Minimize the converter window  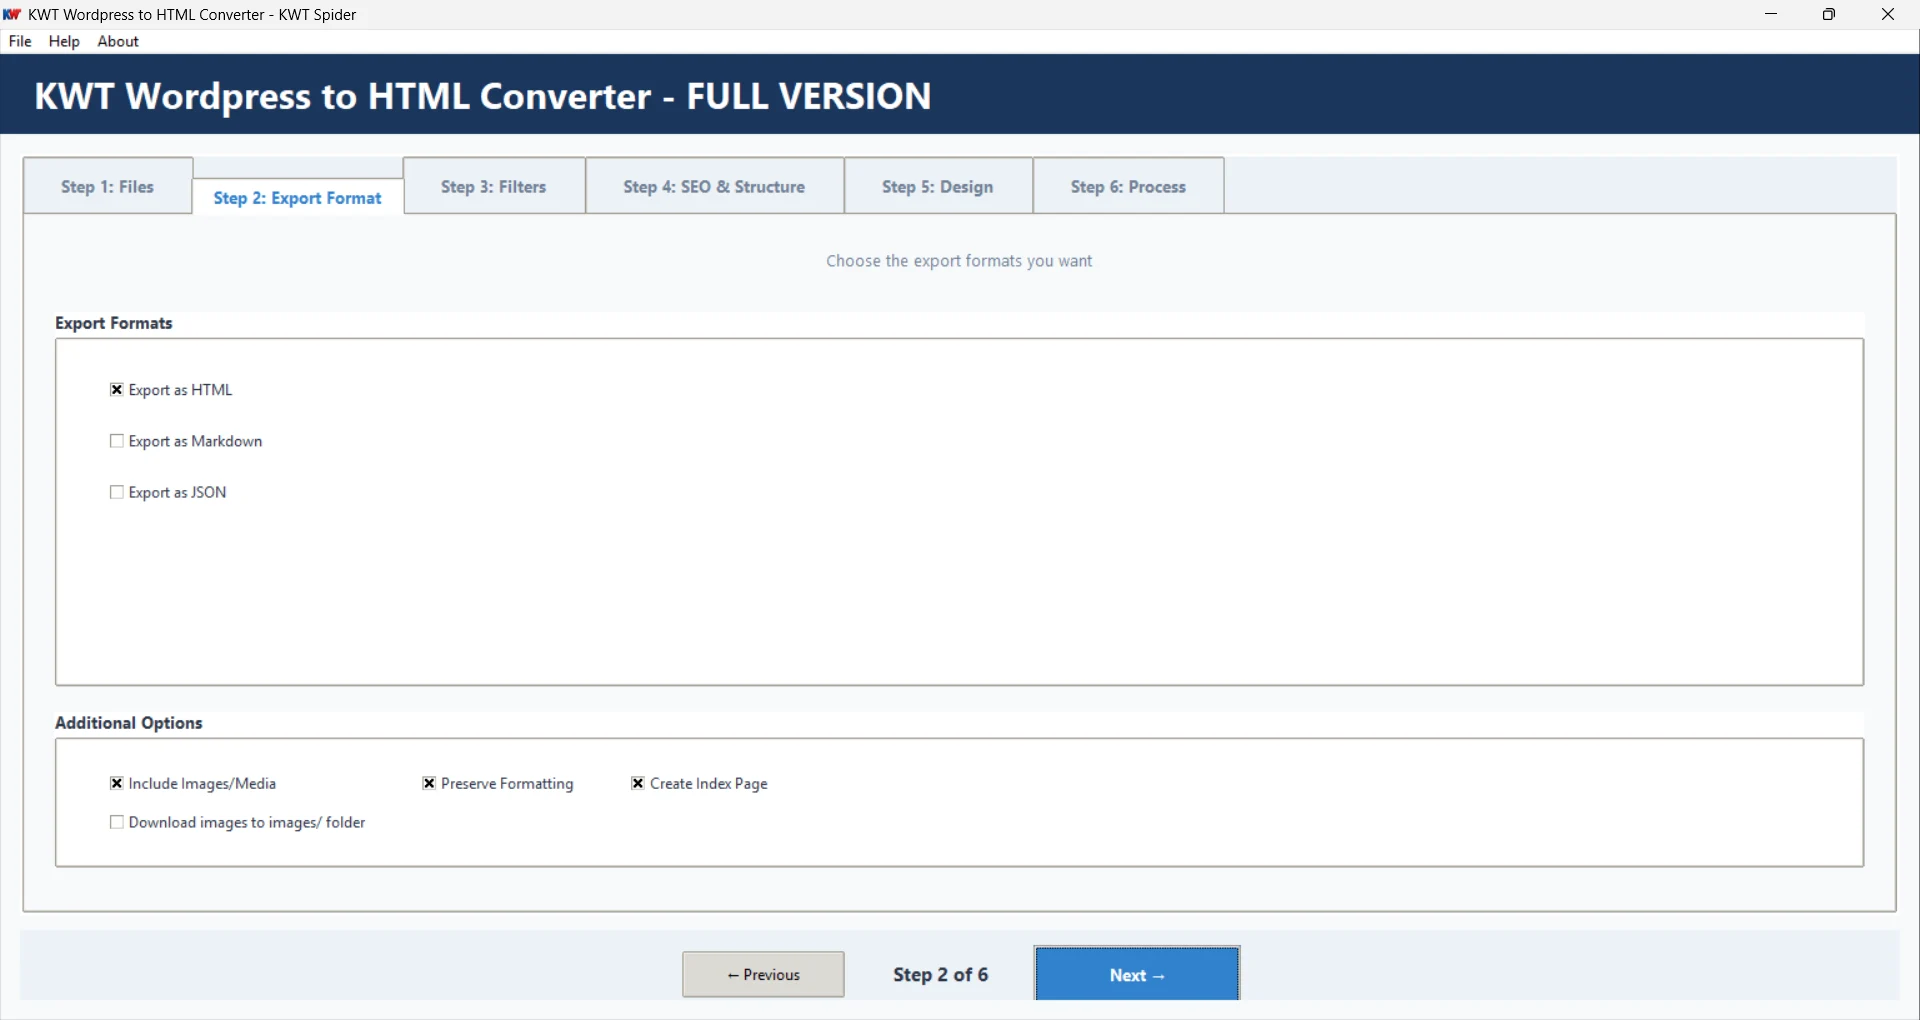pos(1771,14)
